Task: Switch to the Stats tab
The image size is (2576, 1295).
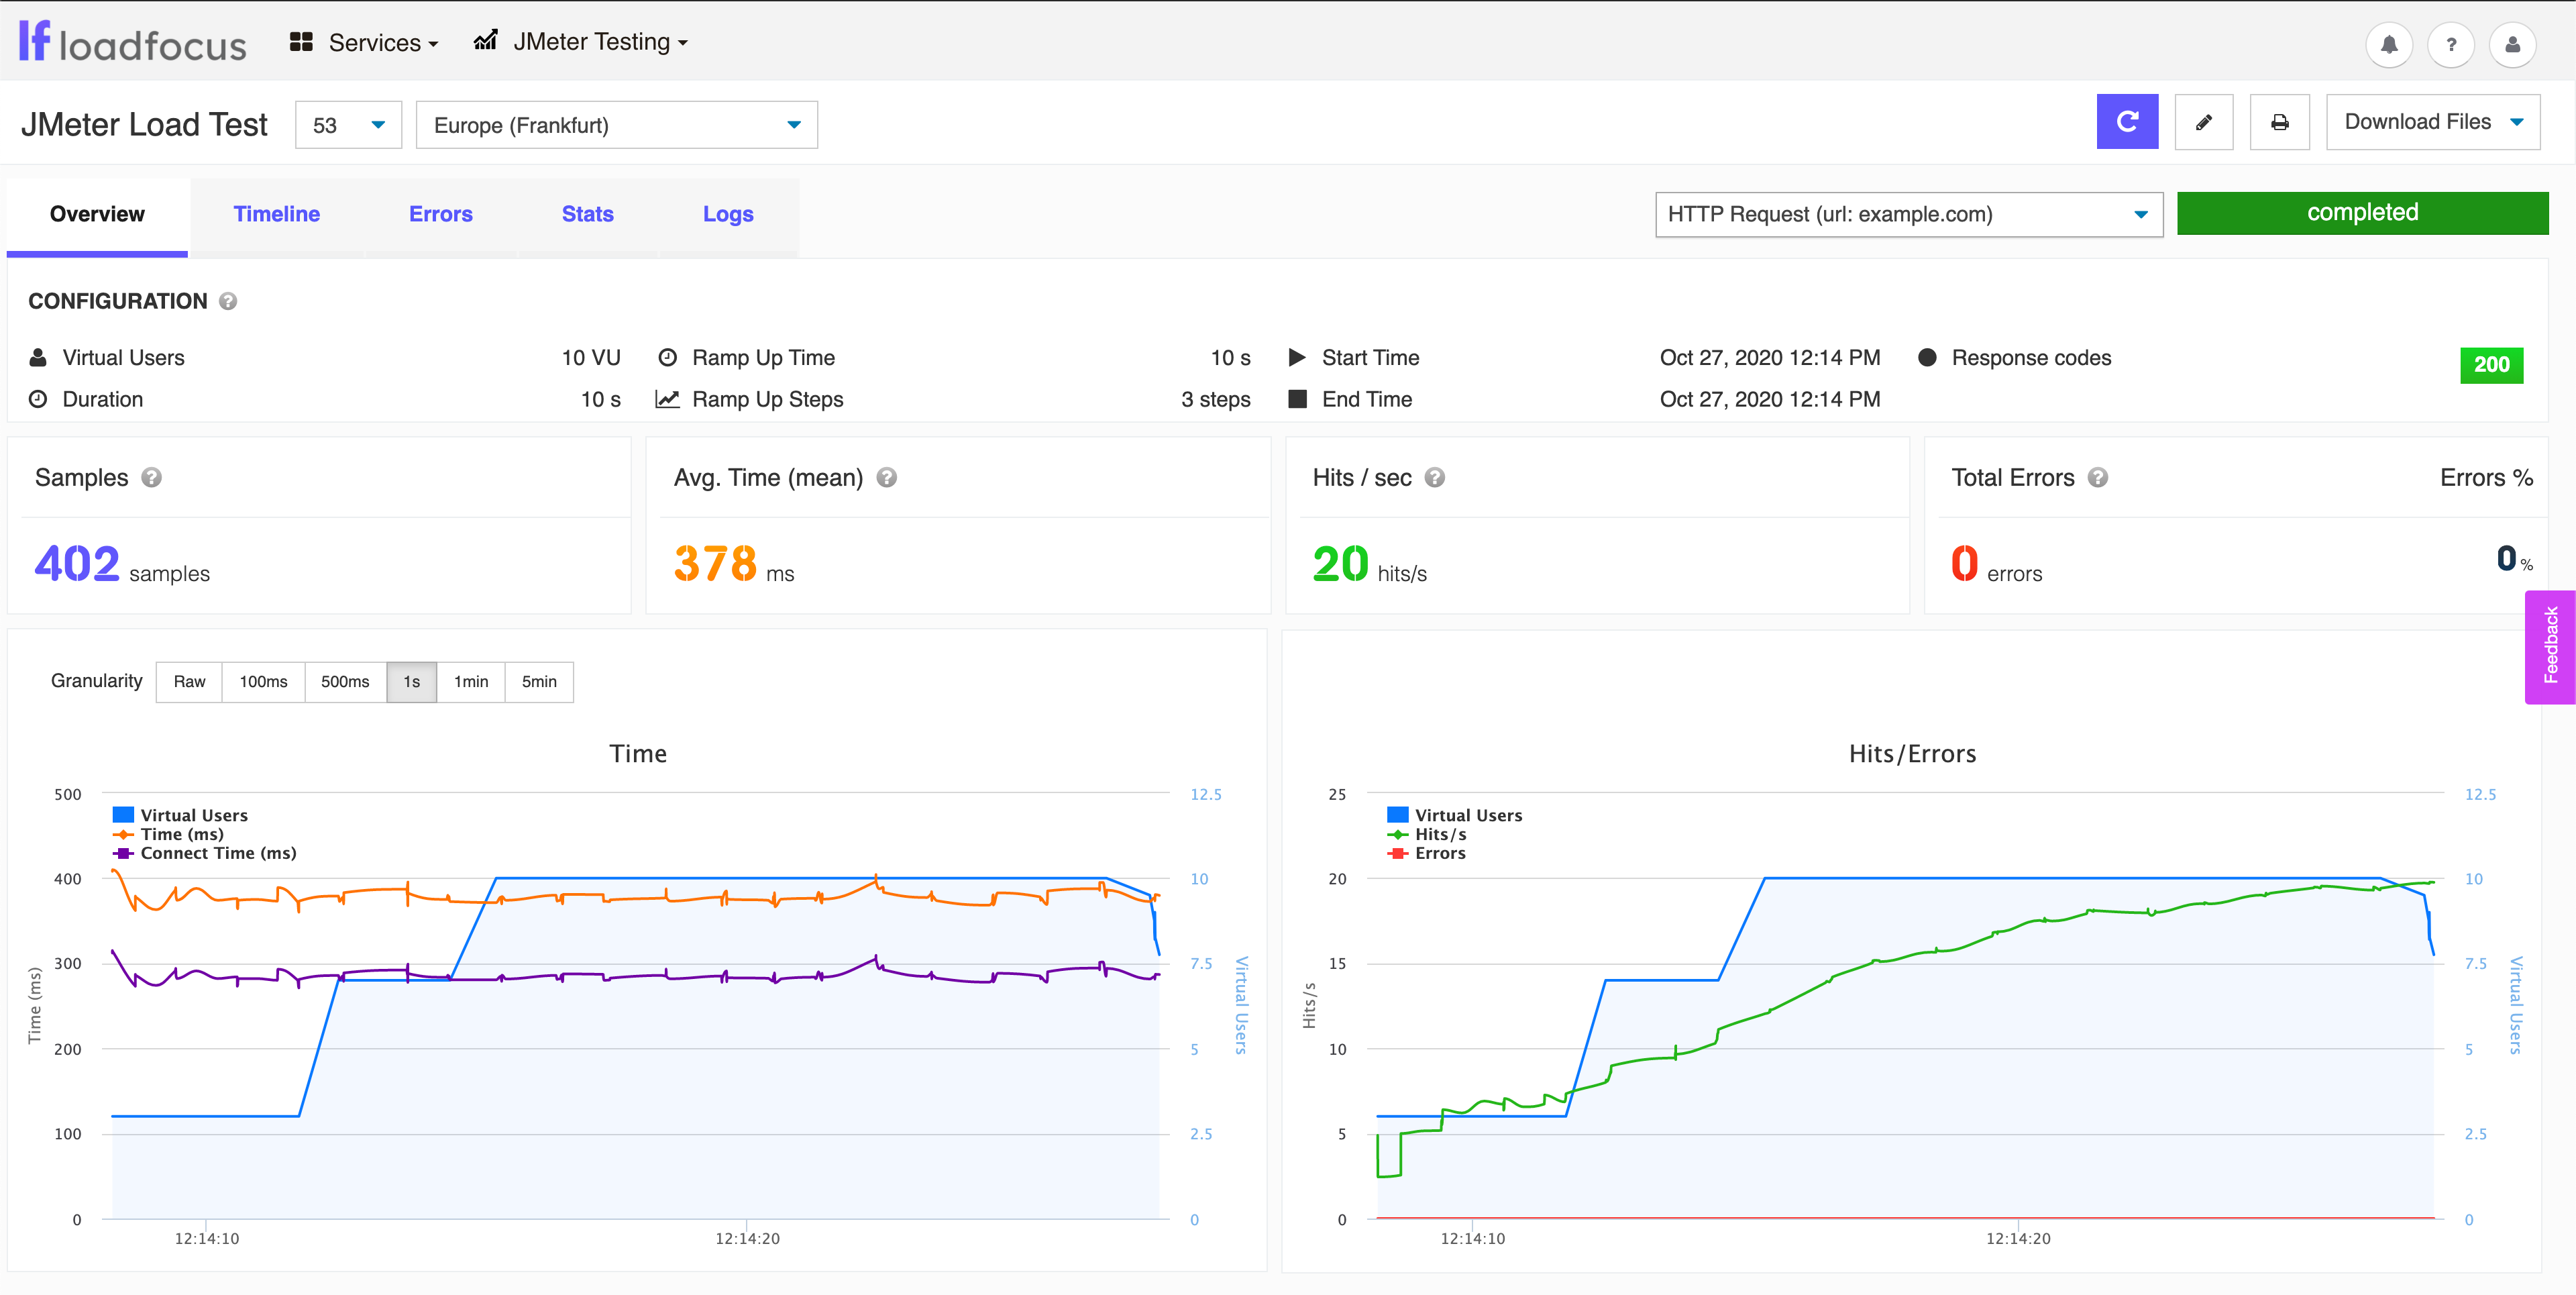Action: click(587, 213)
